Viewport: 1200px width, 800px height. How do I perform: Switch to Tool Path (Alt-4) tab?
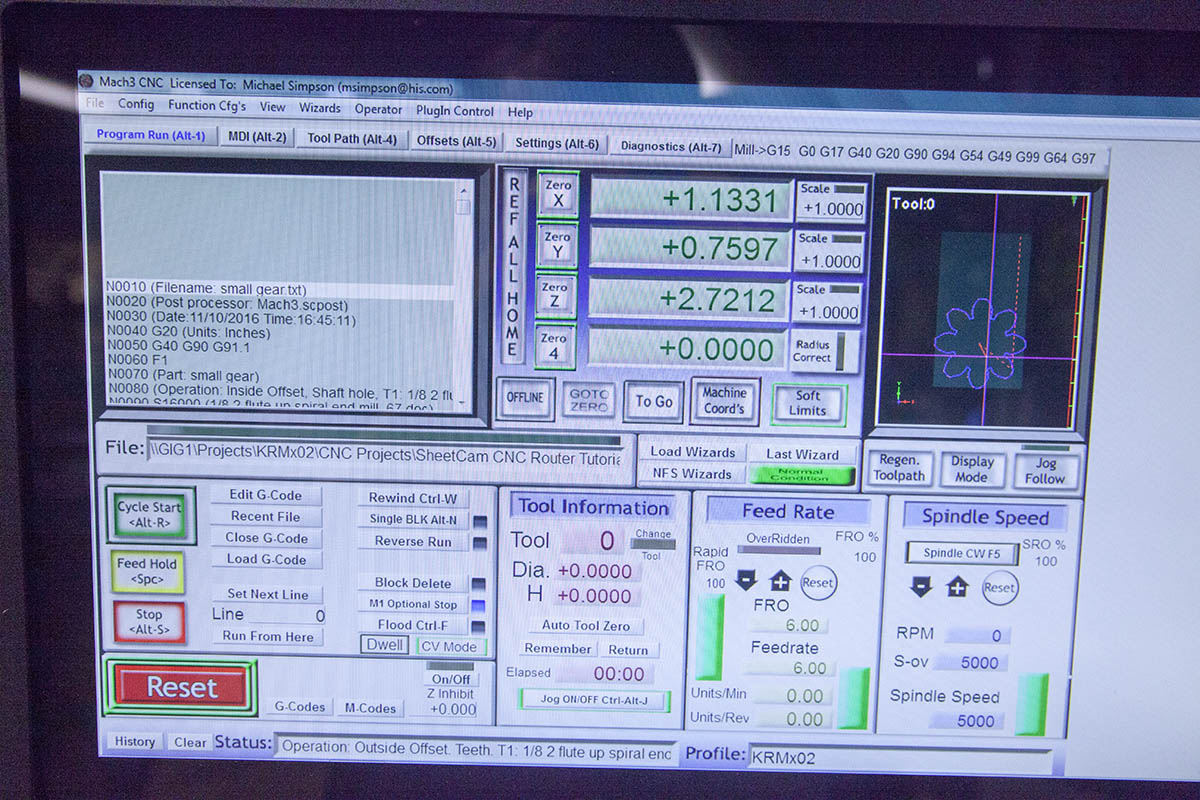coord(352,139)
